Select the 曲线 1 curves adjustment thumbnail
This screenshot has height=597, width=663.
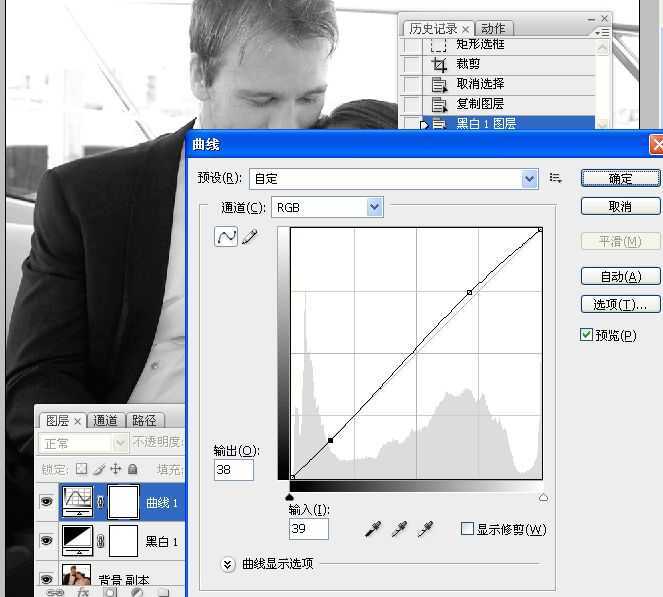(x=77, y=502)
